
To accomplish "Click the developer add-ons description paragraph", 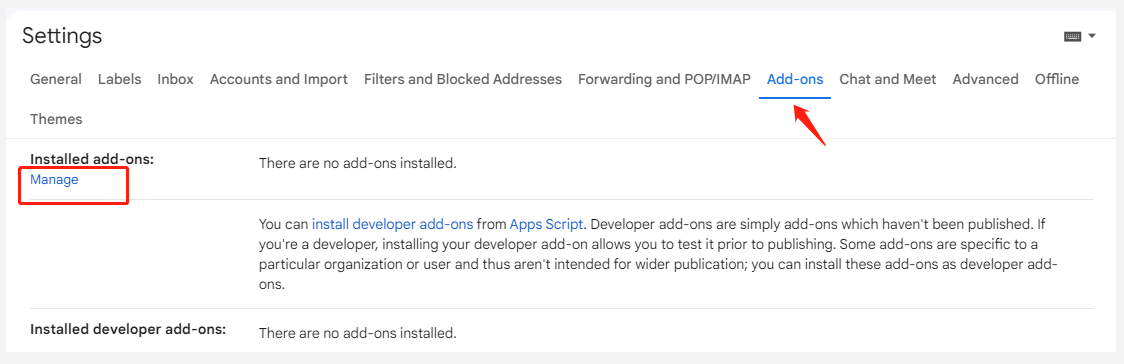I will [658, 254].
